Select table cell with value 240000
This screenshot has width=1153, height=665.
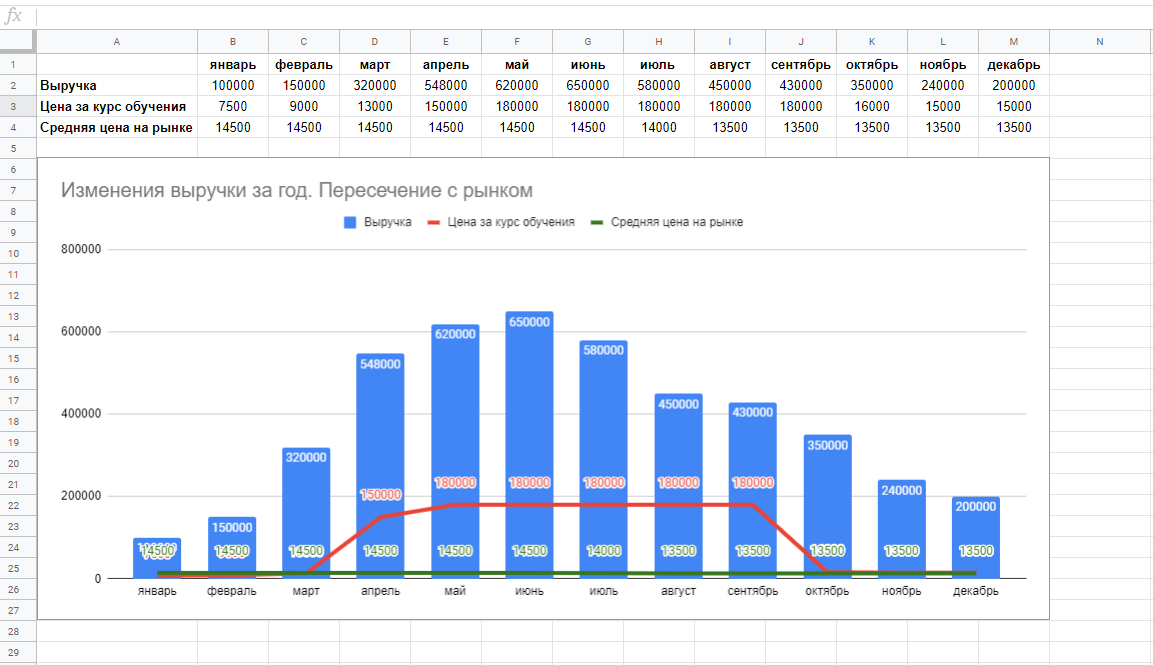tap(943, 86)
